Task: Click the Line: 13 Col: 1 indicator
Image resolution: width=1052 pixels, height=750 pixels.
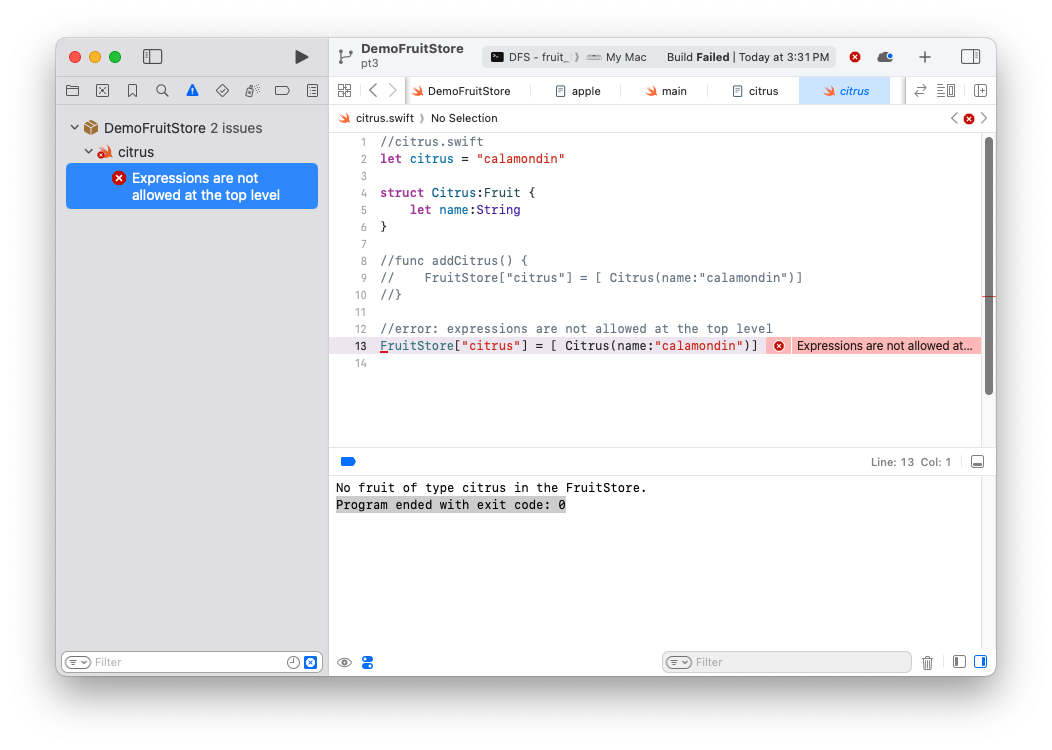Action: coord(910,462)
